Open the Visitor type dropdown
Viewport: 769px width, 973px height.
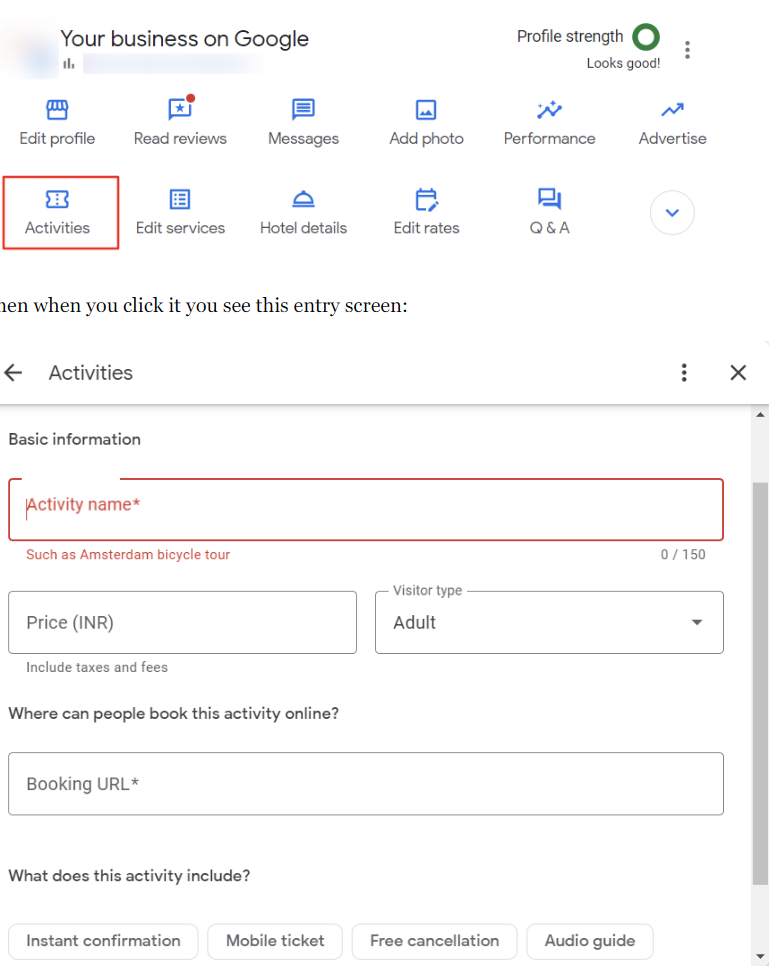(x=549, y=623)
